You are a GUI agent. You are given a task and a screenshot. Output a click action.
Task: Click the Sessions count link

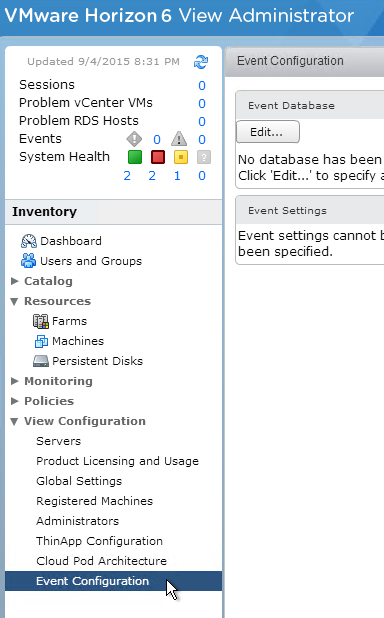click(x=202, y=86)
